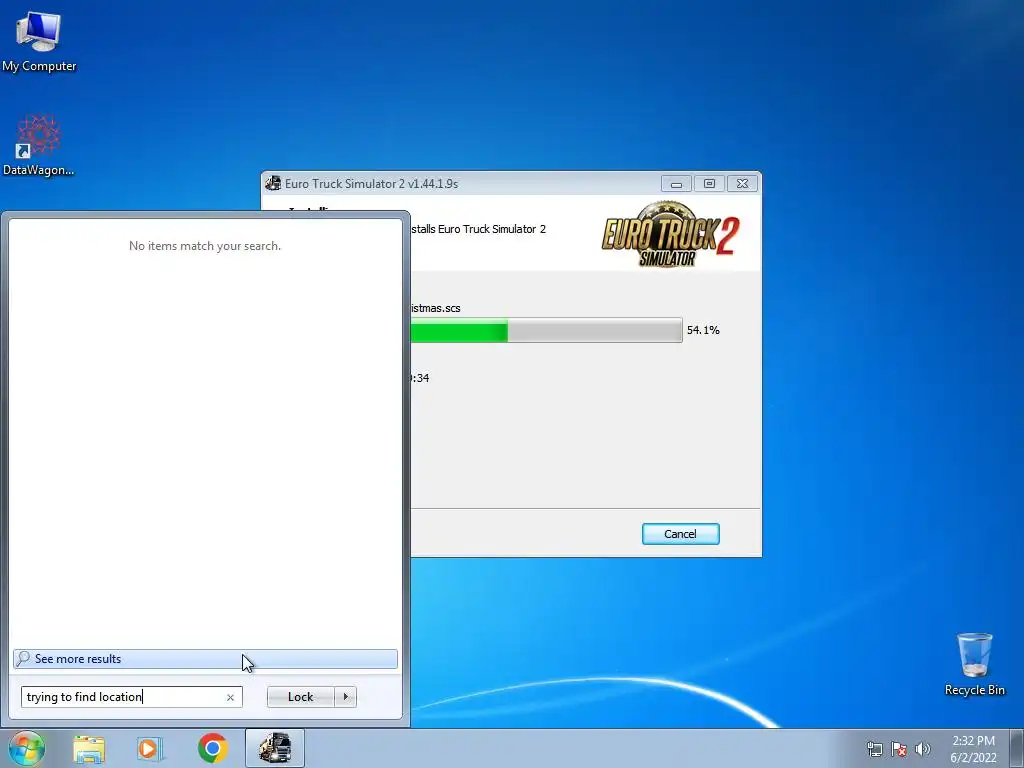This screenshot has height=768, width=1024.
Task: Click the volume speaker tray icon
Action: 923,748
